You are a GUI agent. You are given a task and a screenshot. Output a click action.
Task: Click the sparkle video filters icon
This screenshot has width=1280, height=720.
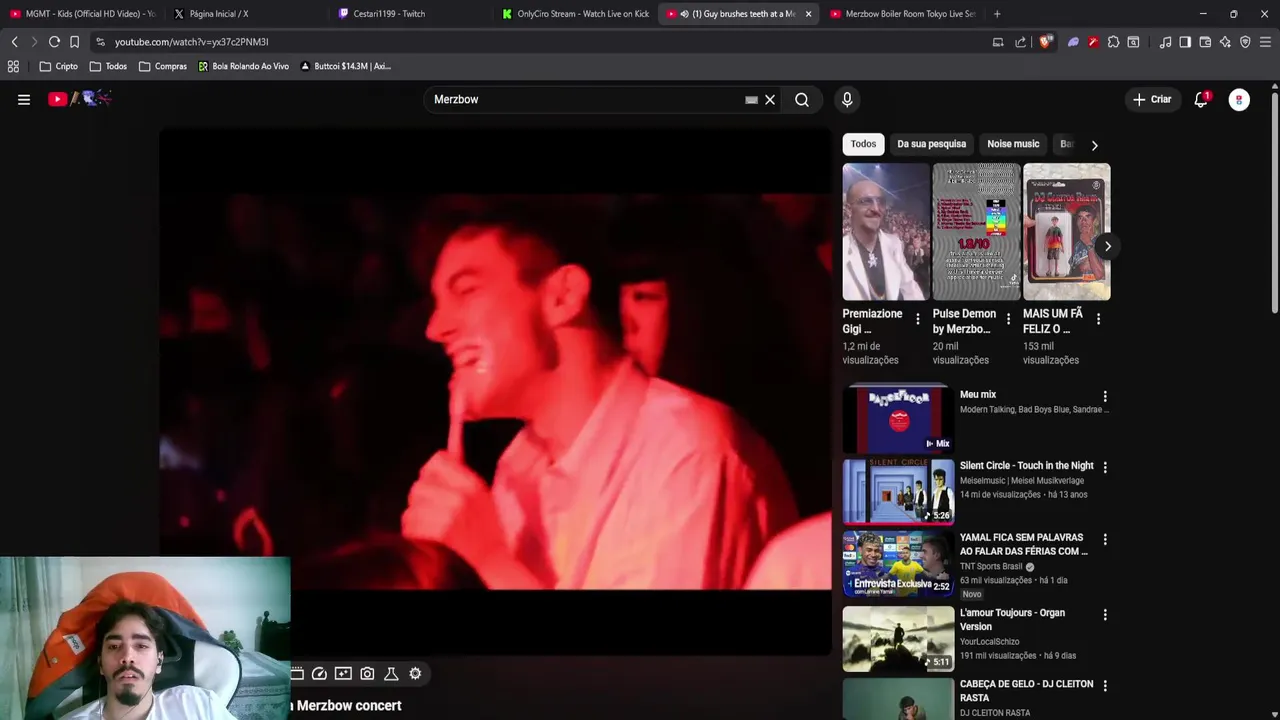pyautogui.click(x=343, y=674)
